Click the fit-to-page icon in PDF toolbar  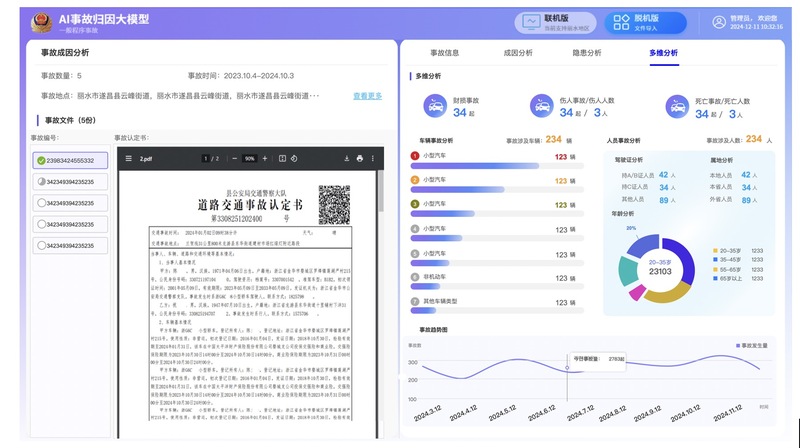[x=282, y=159]
